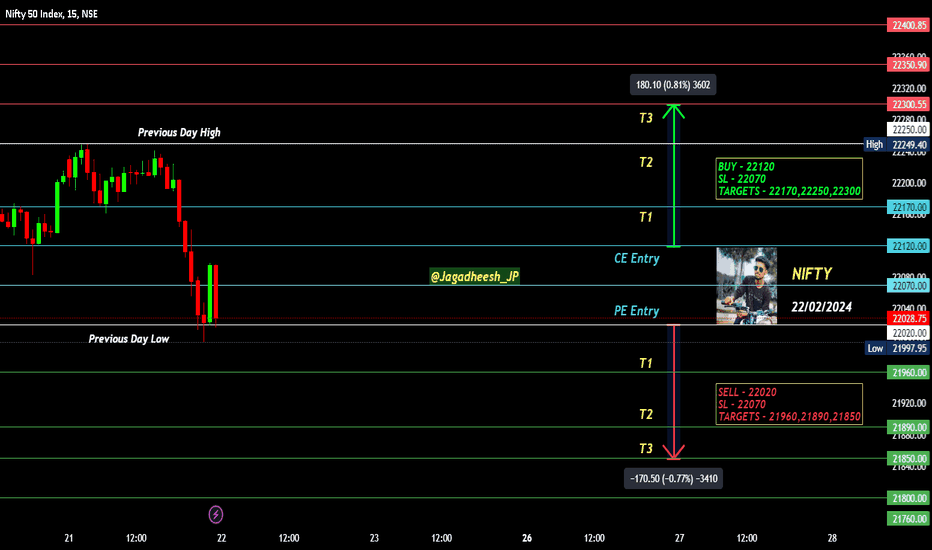932x550 pixels.
Task: Select the 21890.00 green price label
Action: click(909, 428)
